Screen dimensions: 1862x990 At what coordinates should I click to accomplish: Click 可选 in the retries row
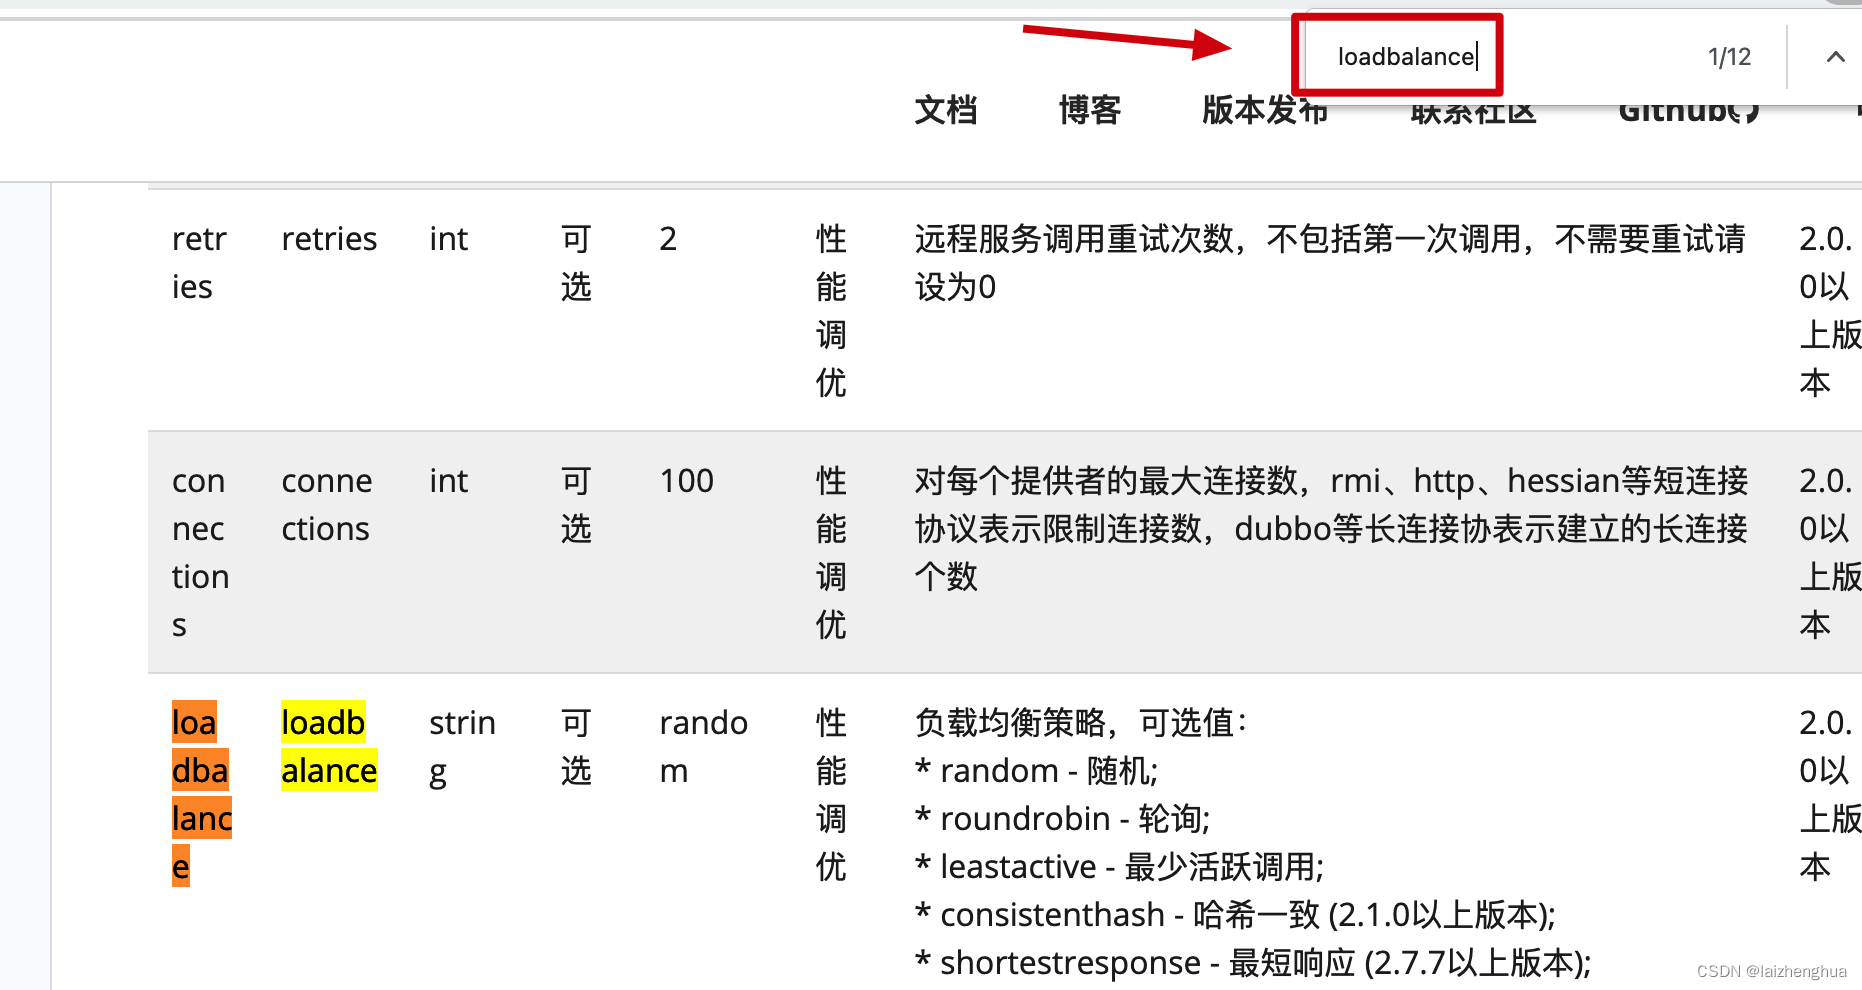[x=576, y=263]
